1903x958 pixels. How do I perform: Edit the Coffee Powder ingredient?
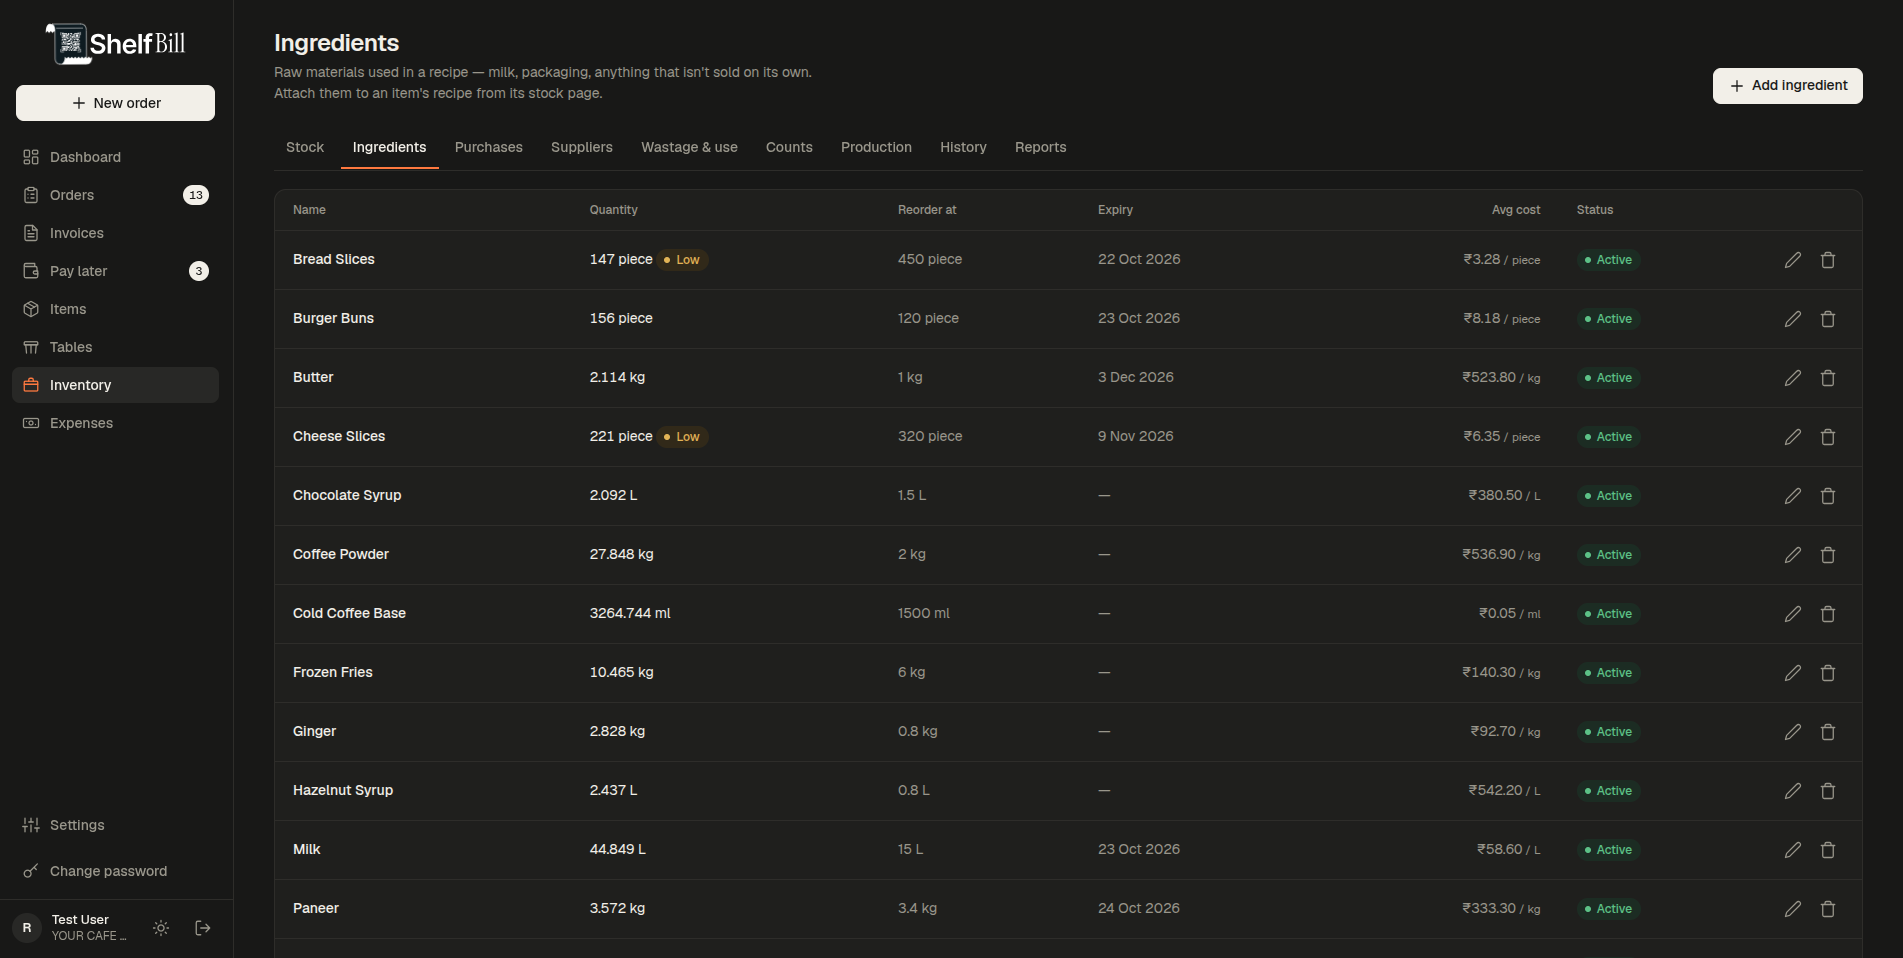click(1793, 555)
